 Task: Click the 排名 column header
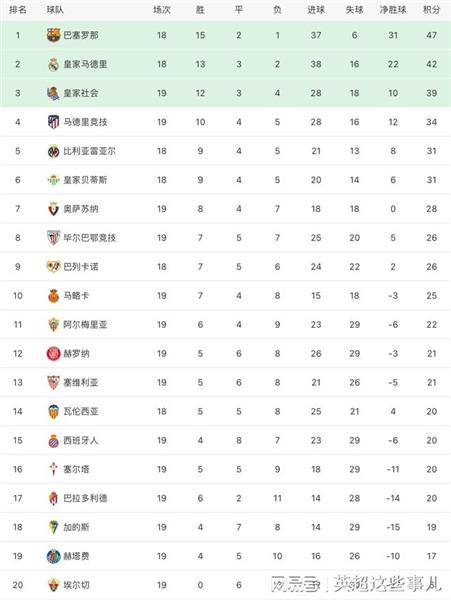(x=18, y=10)
